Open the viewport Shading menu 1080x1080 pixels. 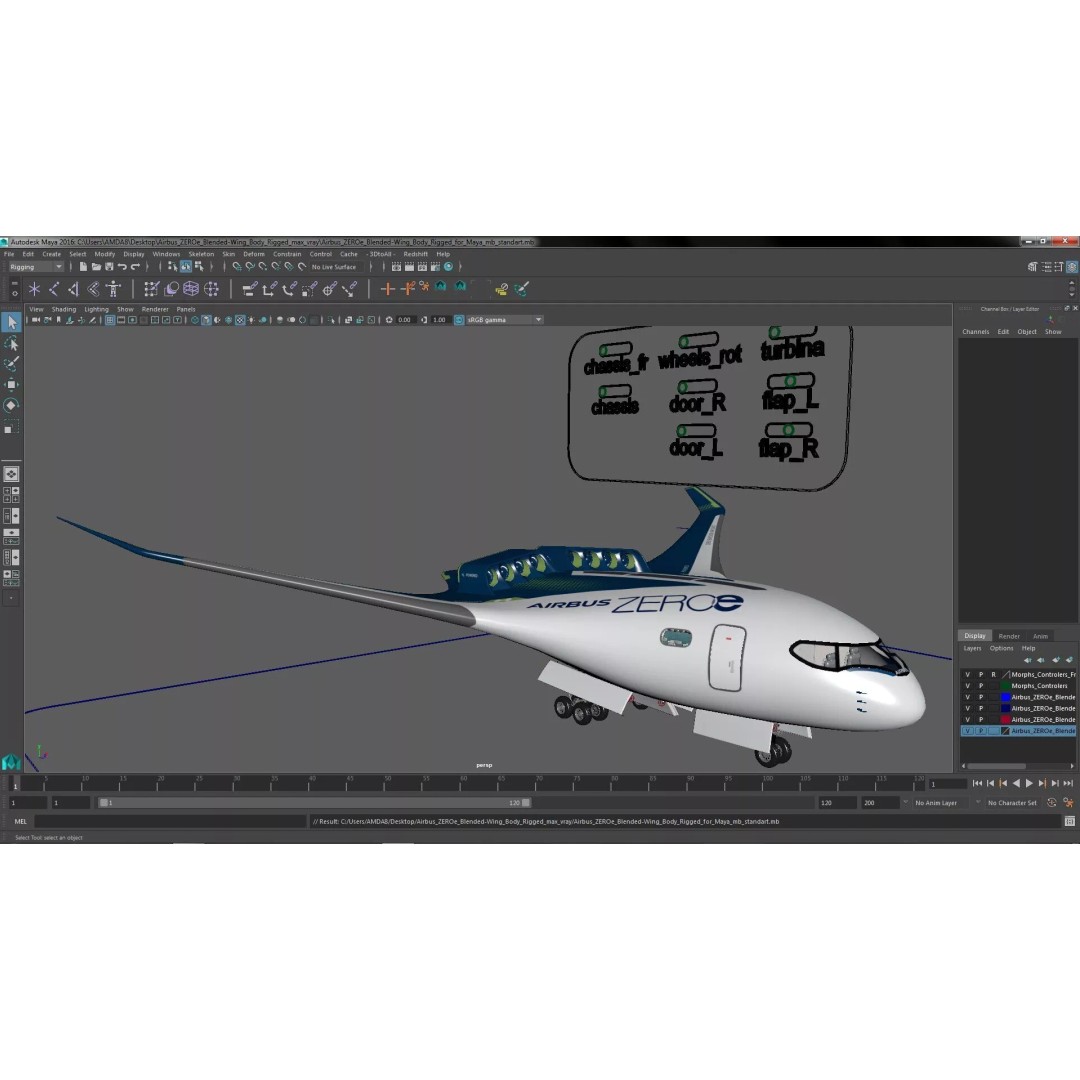63,309
